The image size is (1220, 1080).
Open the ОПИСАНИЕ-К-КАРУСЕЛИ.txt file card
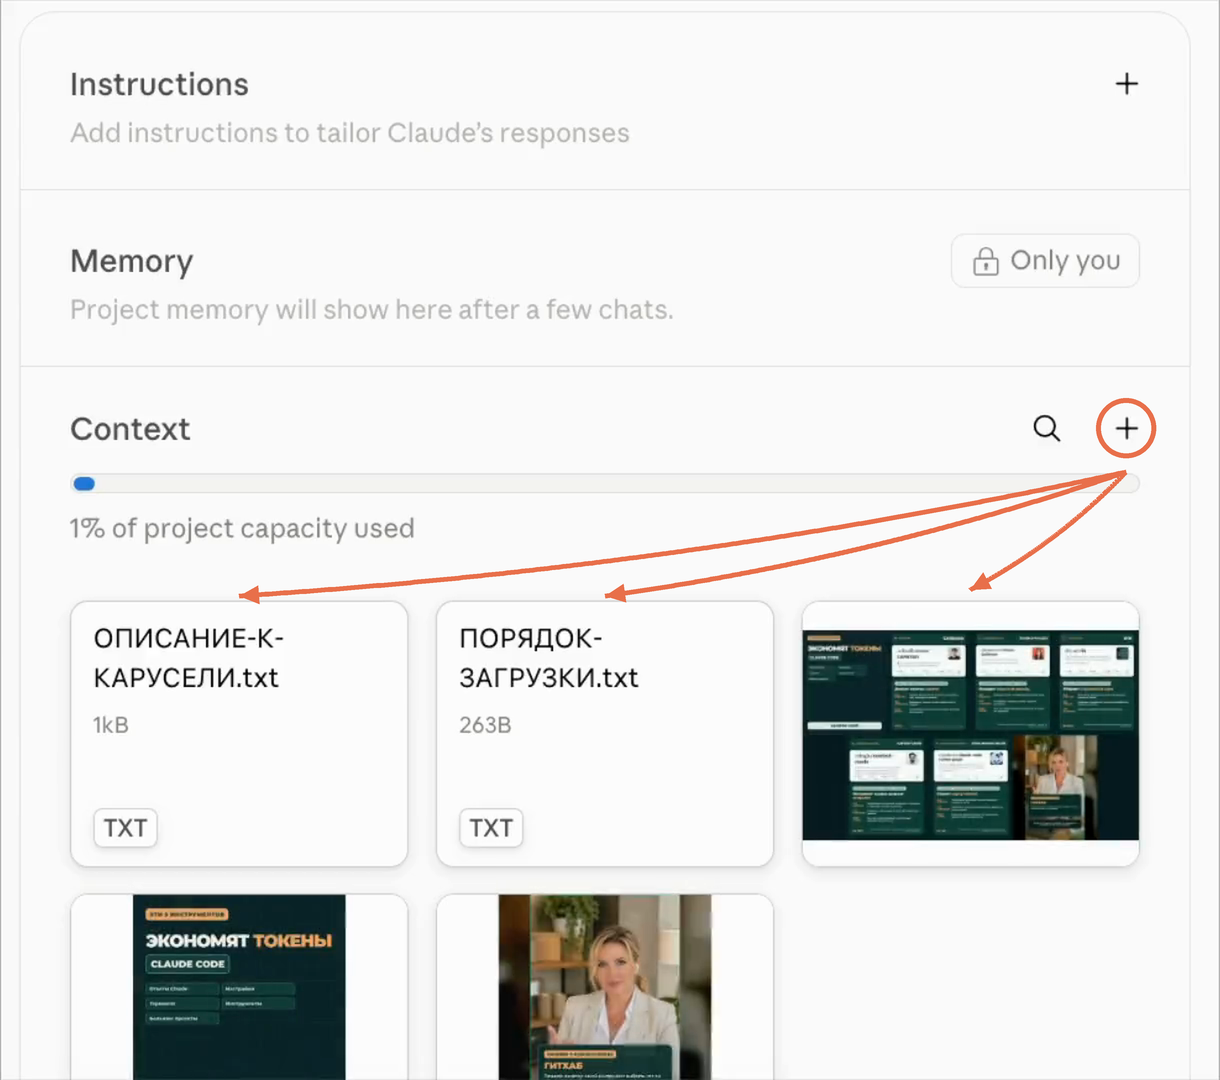(239, 733)
